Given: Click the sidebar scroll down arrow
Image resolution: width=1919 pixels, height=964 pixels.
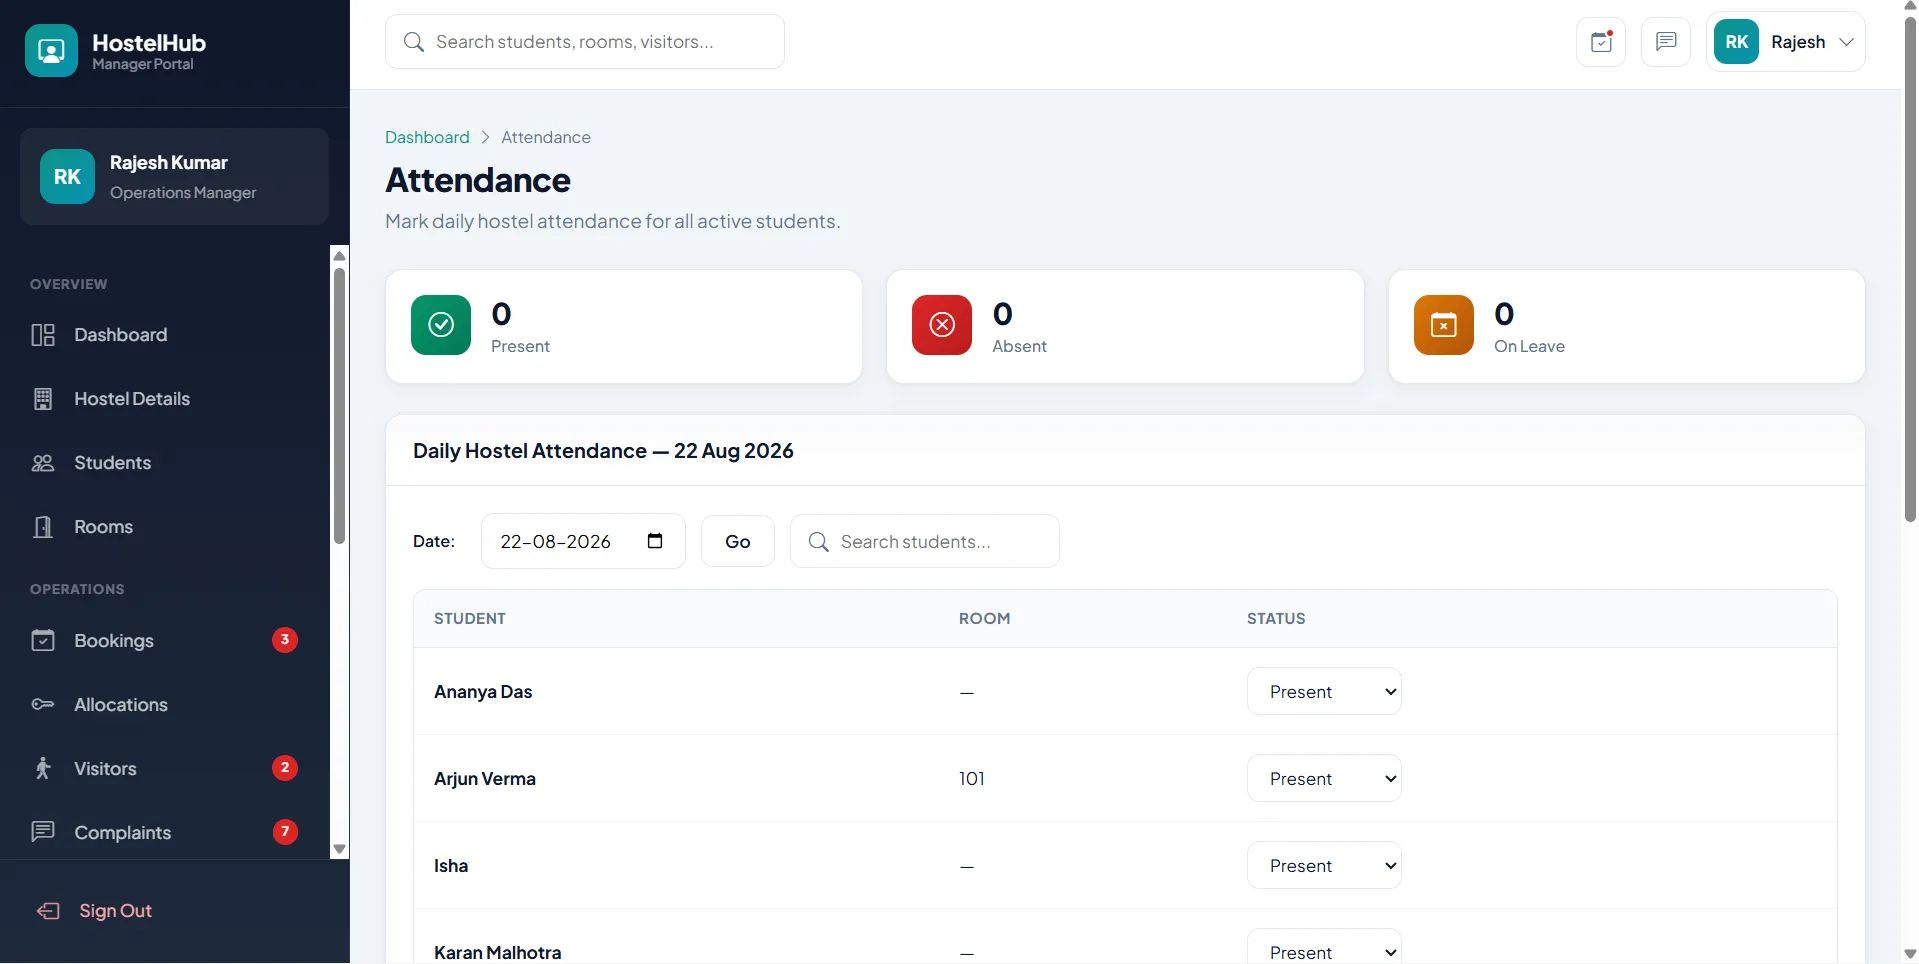Looking at the screenshot, I should click(x=340, y=849).
